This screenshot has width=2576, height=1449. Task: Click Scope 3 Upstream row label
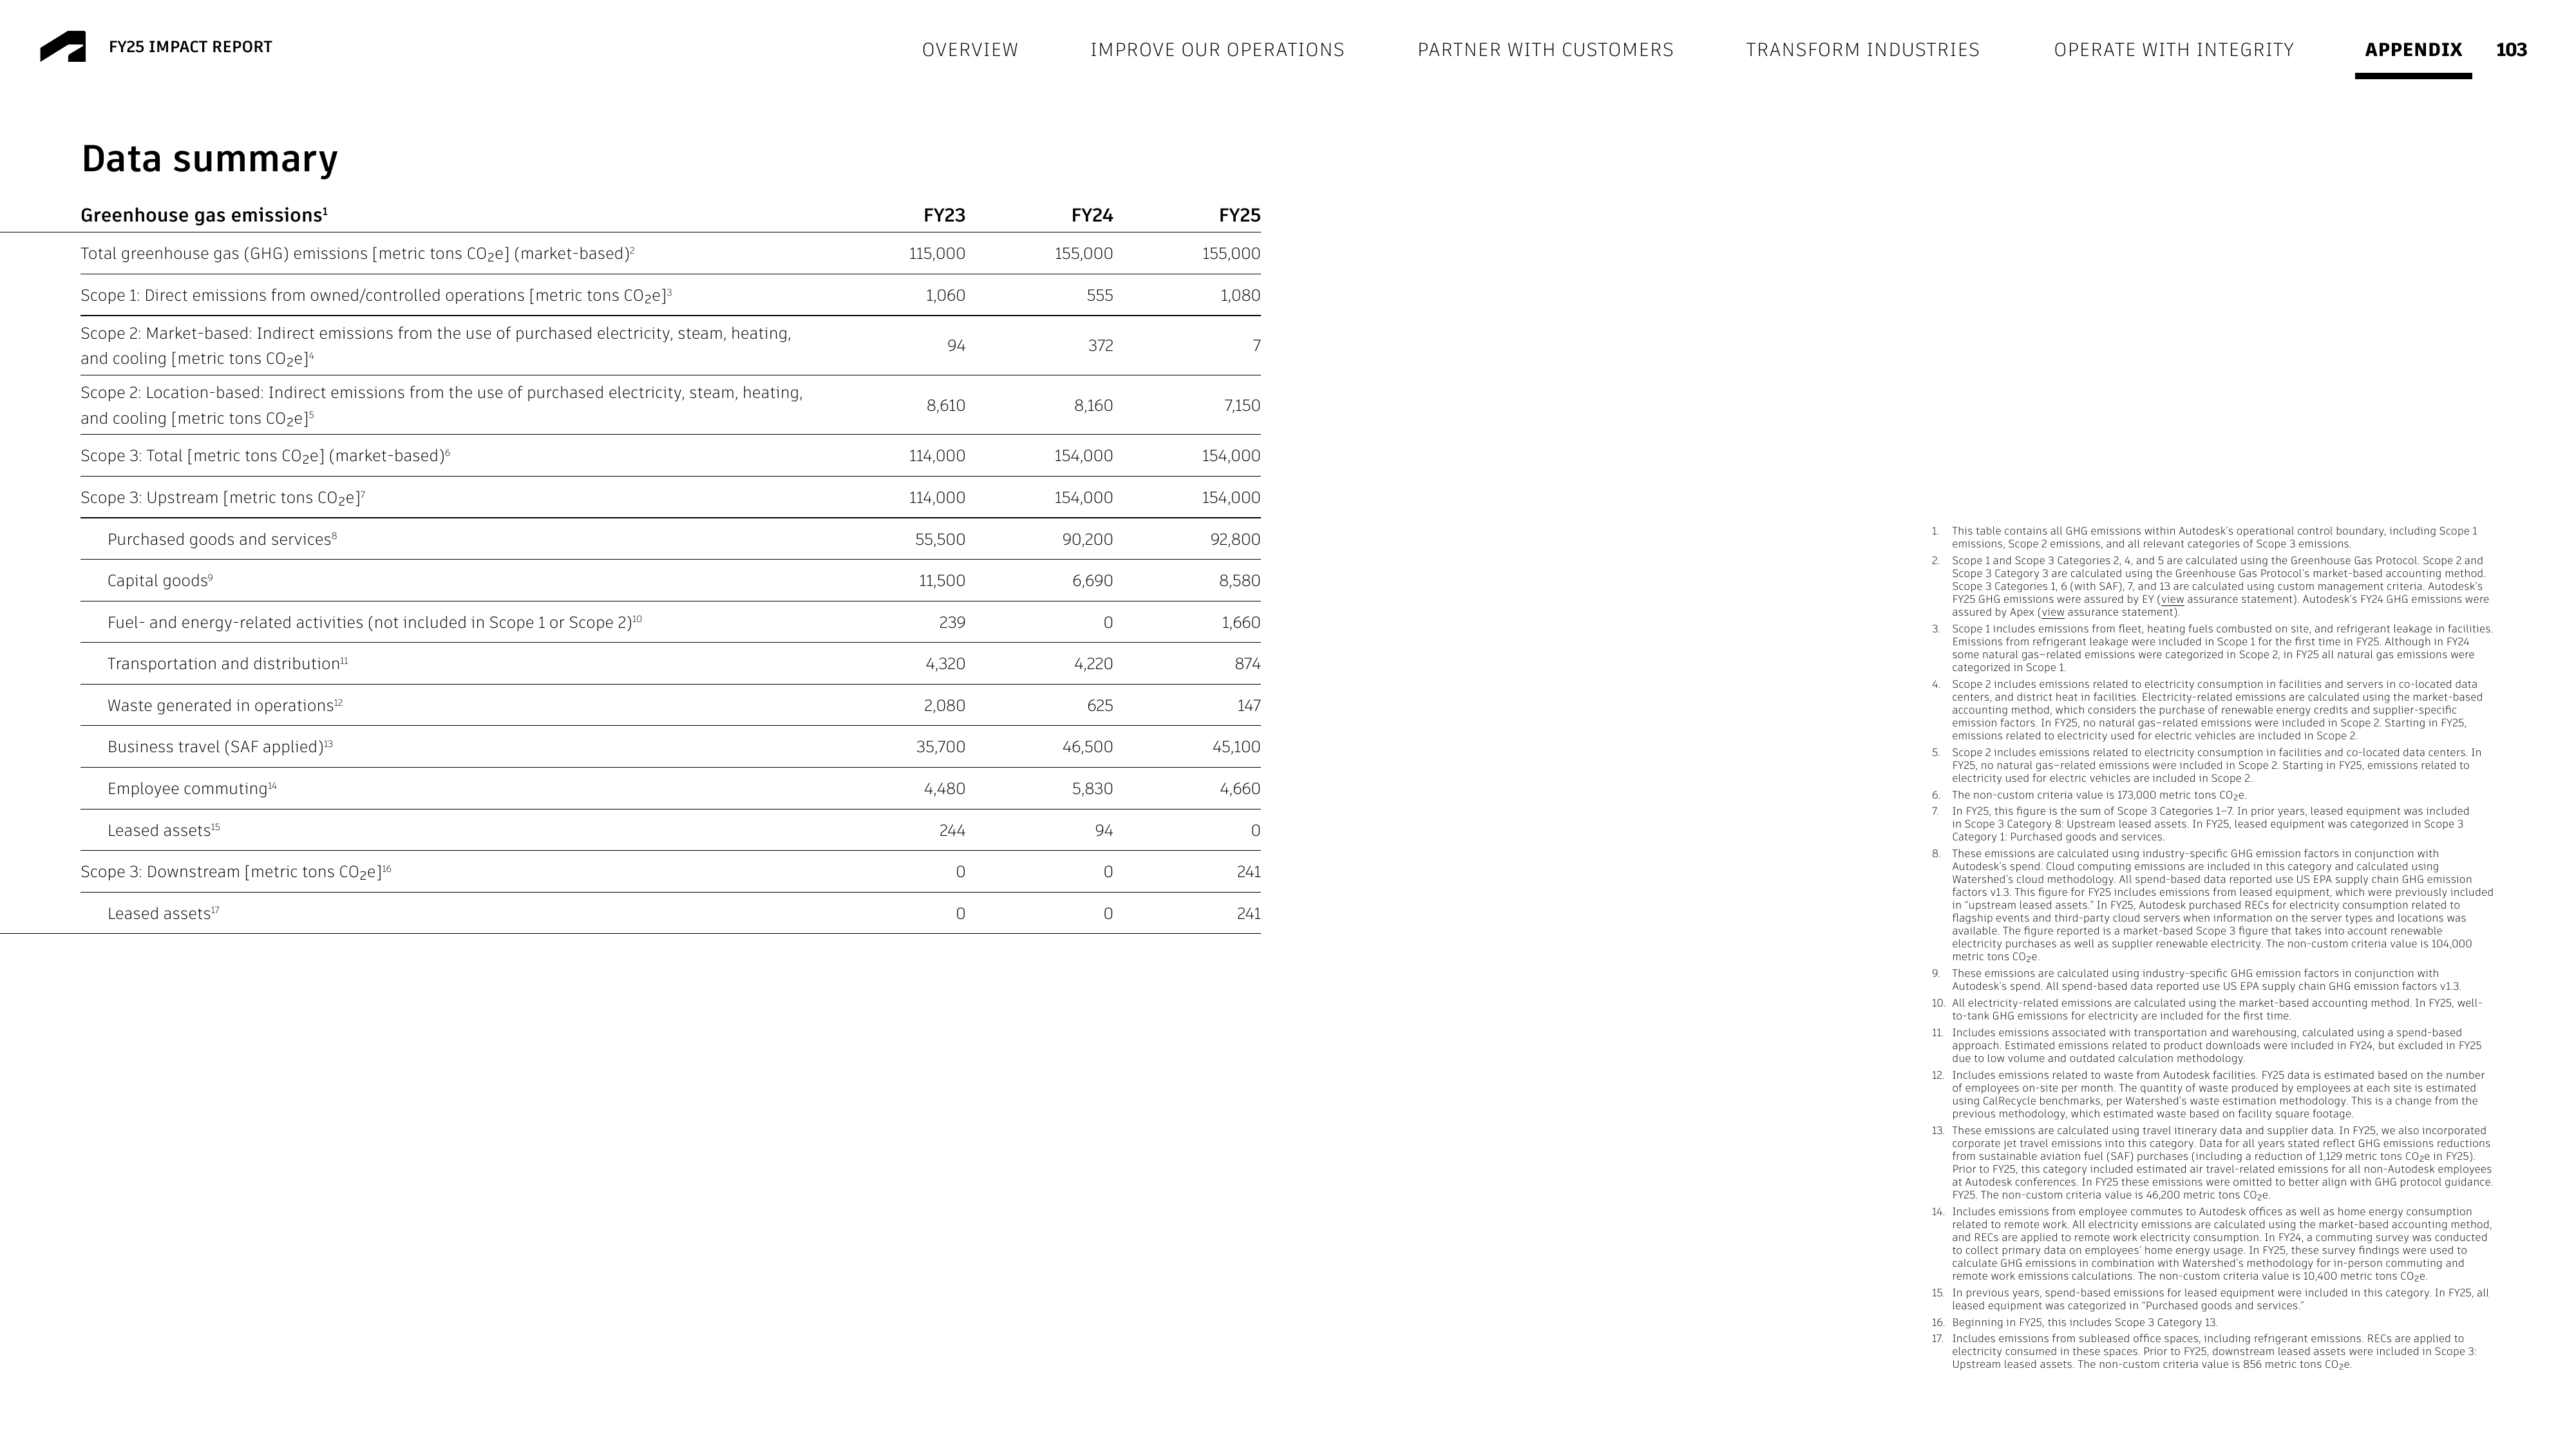[223, 498]
